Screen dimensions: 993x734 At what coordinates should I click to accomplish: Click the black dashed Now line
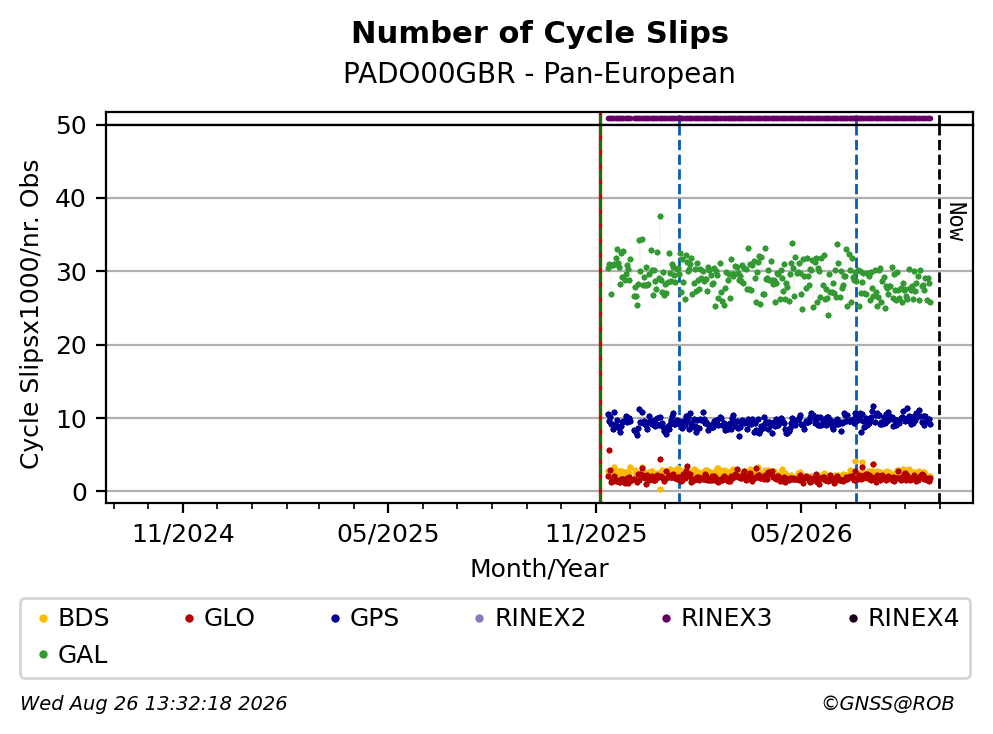(939, 307)
